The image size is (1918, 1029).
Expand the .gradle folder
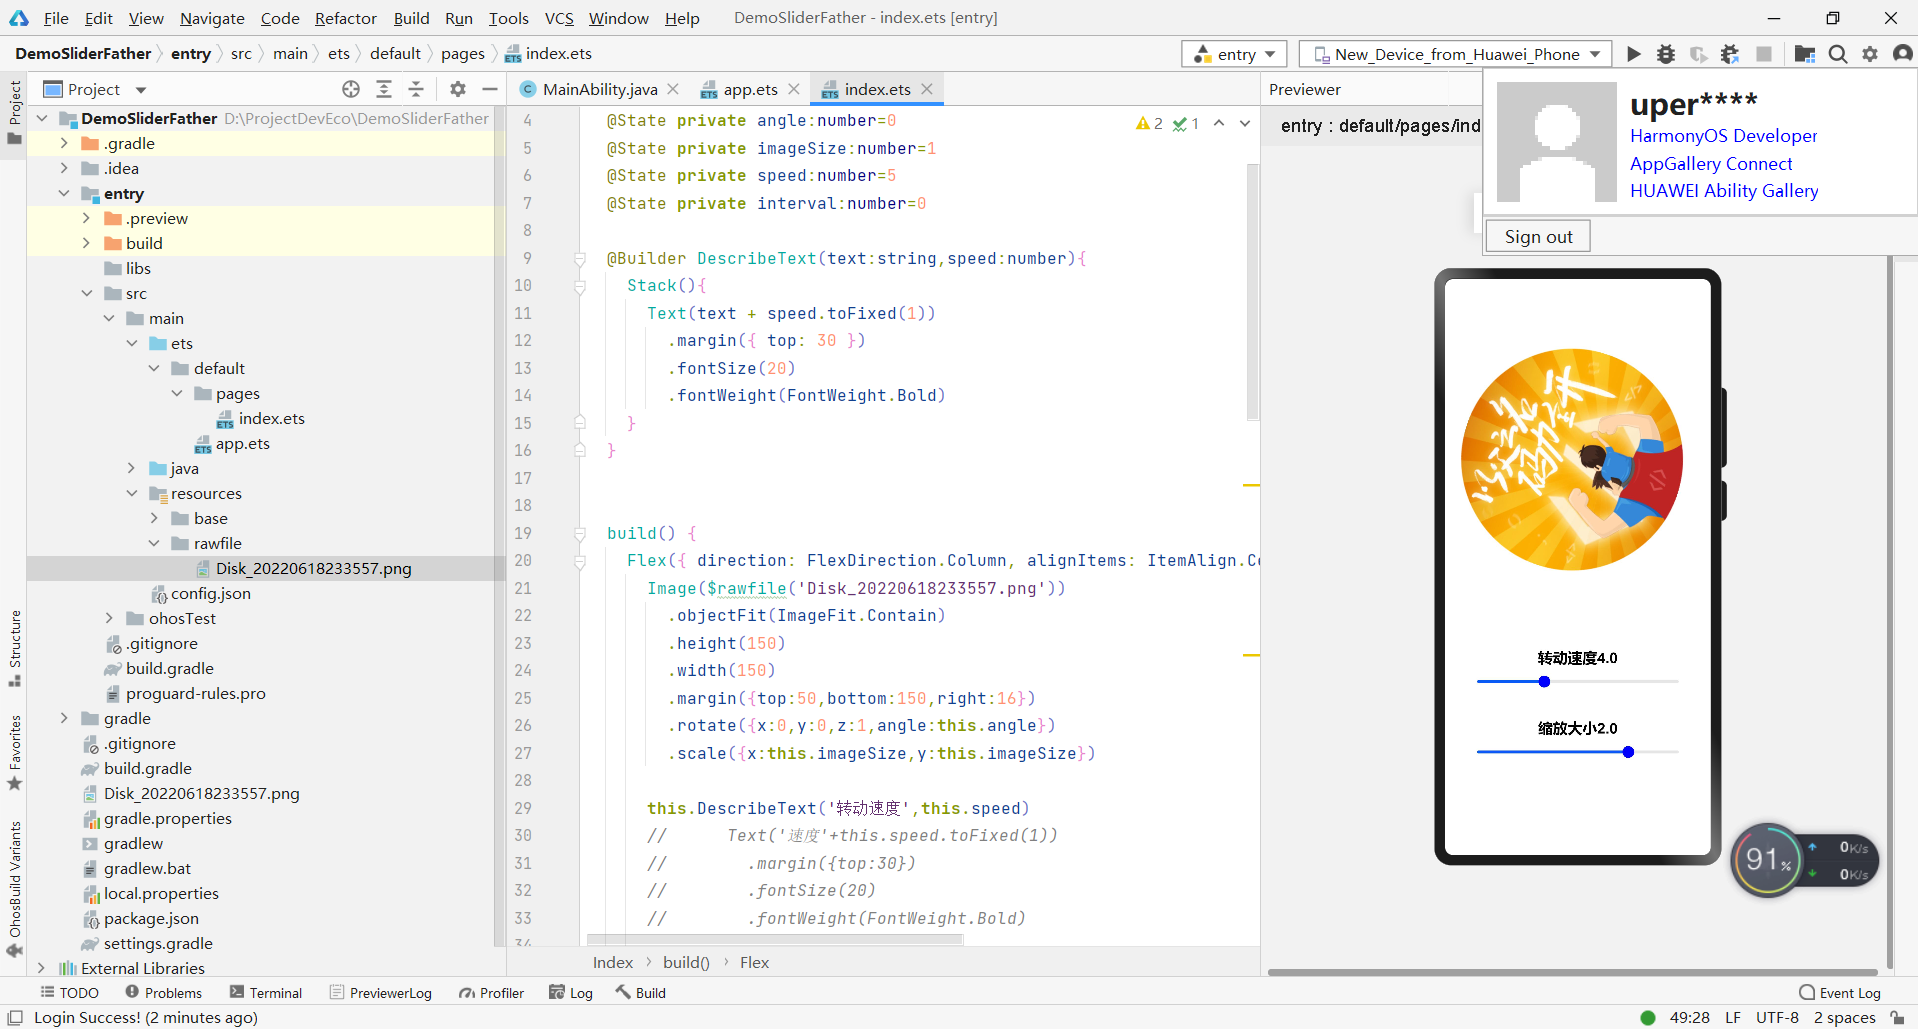[64, 143]
